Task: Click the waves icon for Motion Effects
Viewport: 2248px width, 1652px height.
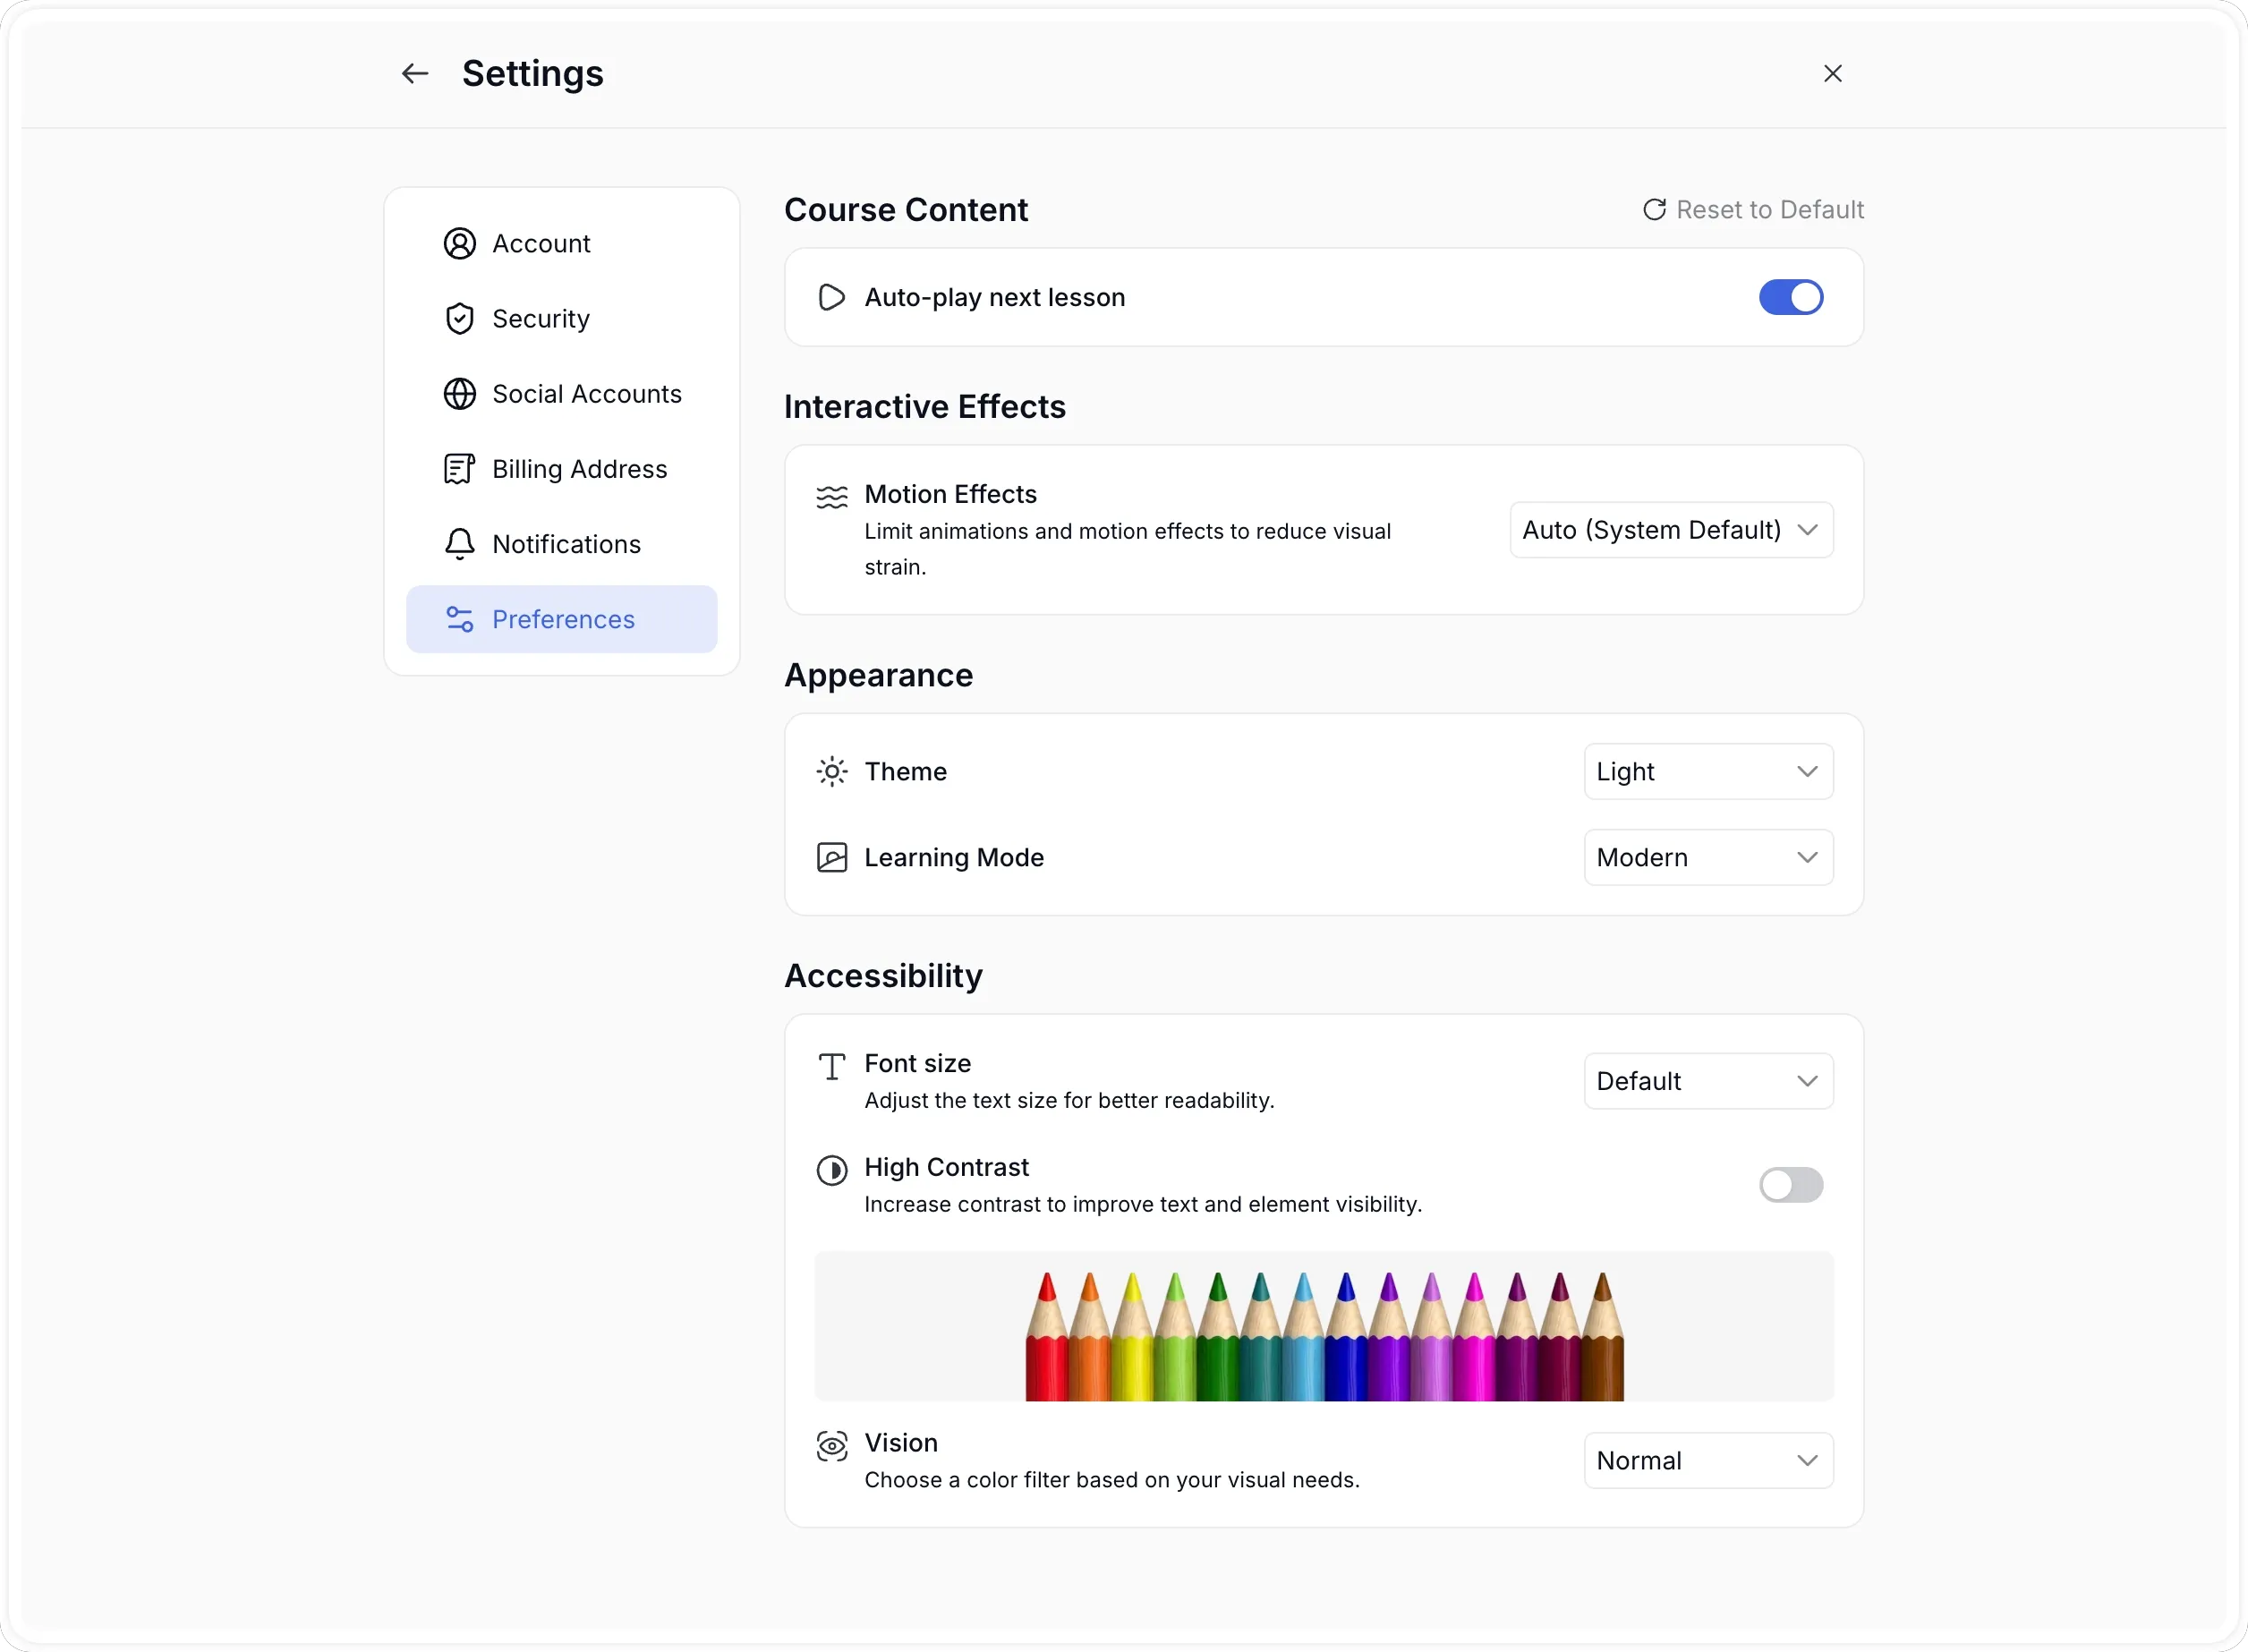Action: pyautogui.click(x=831, y=496)
